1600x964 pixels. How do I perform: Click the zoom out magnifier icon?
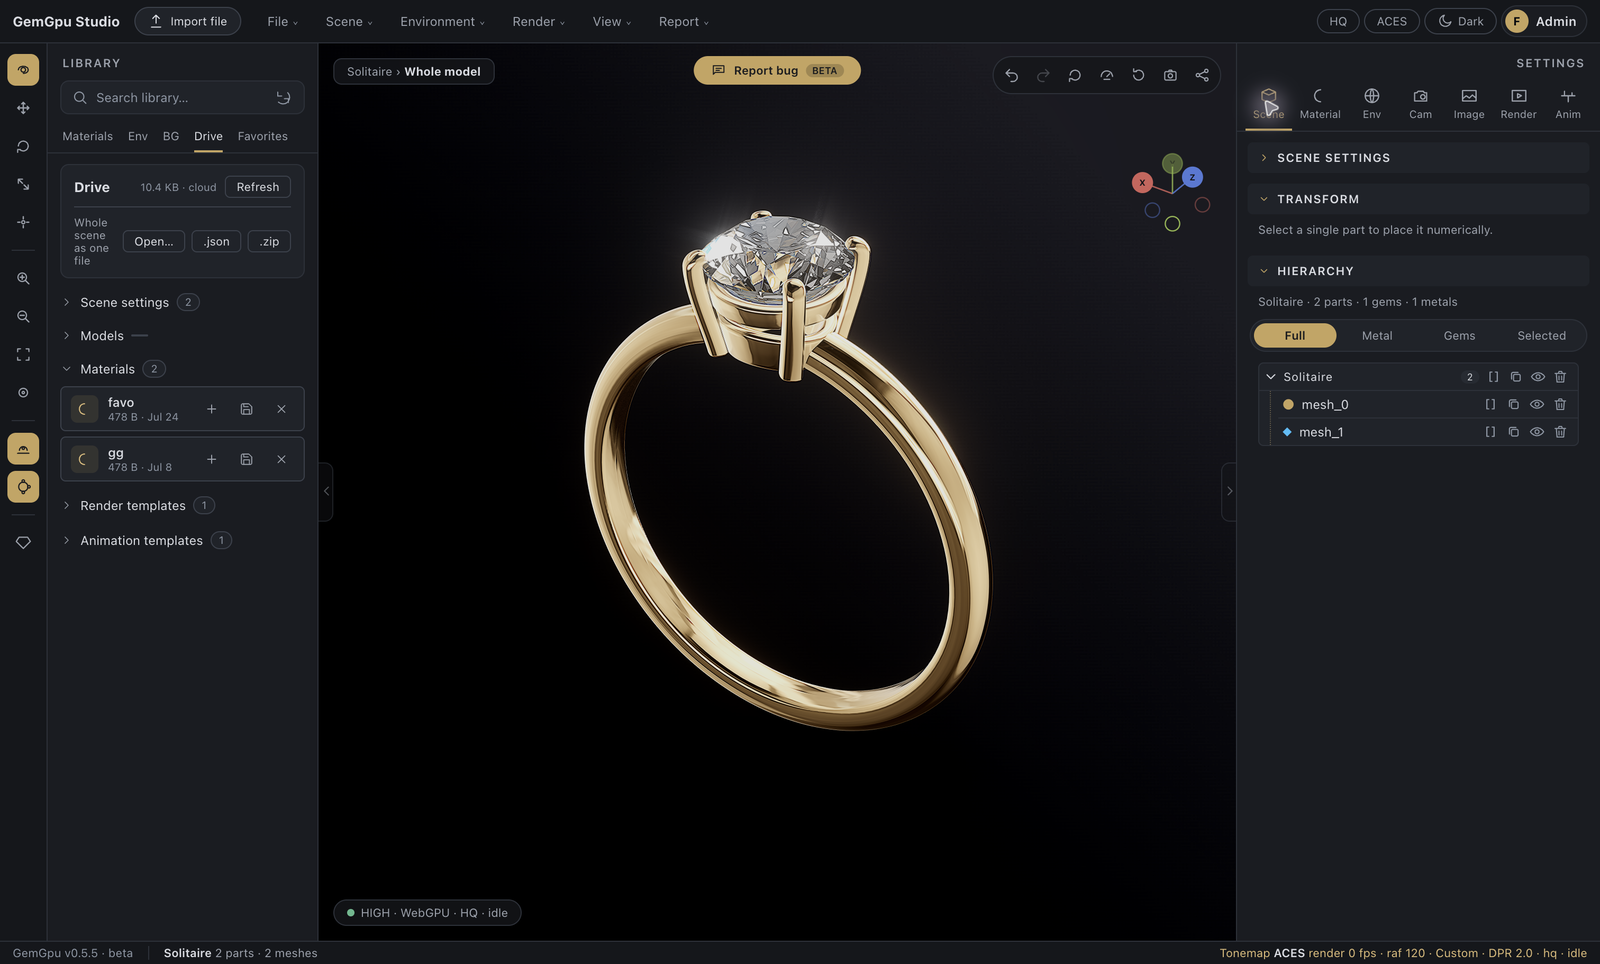pyautogui.click(x=23, y=316)
